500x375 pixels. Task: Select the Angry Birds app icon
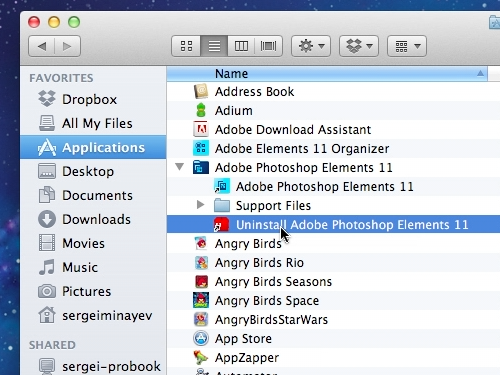point(201,243)
